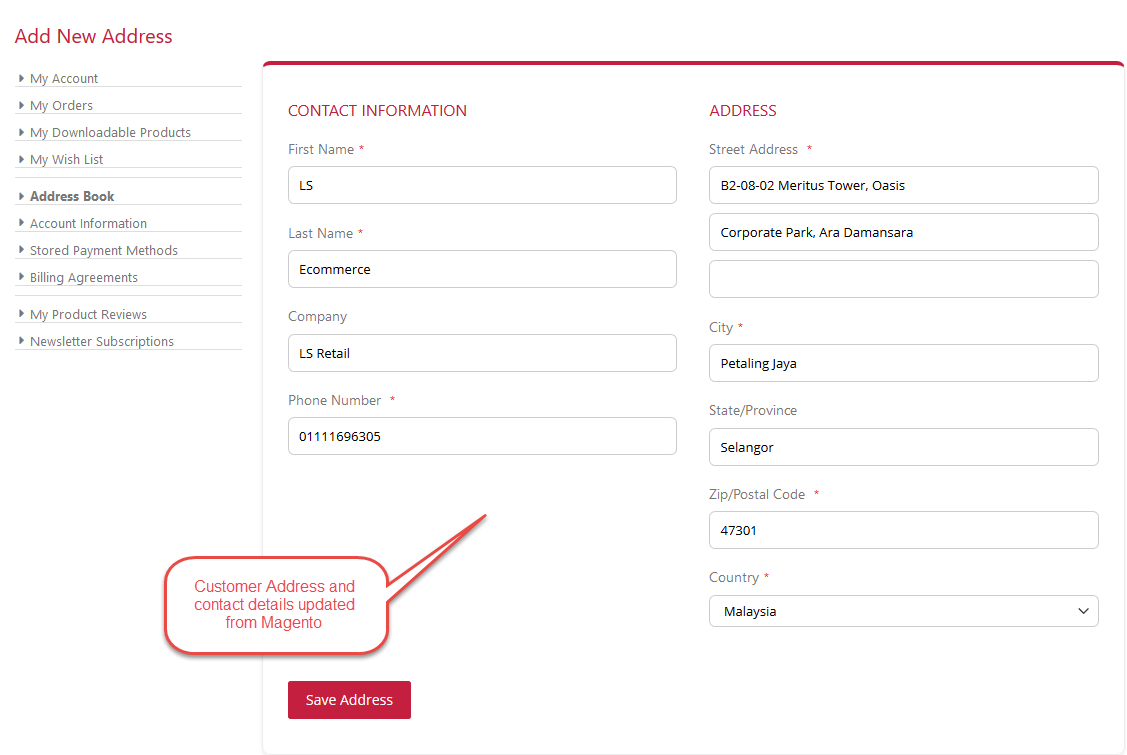The height and width of the screenshot is (755, 1127).
Task: Open My Wish List link
Action: 66,160
